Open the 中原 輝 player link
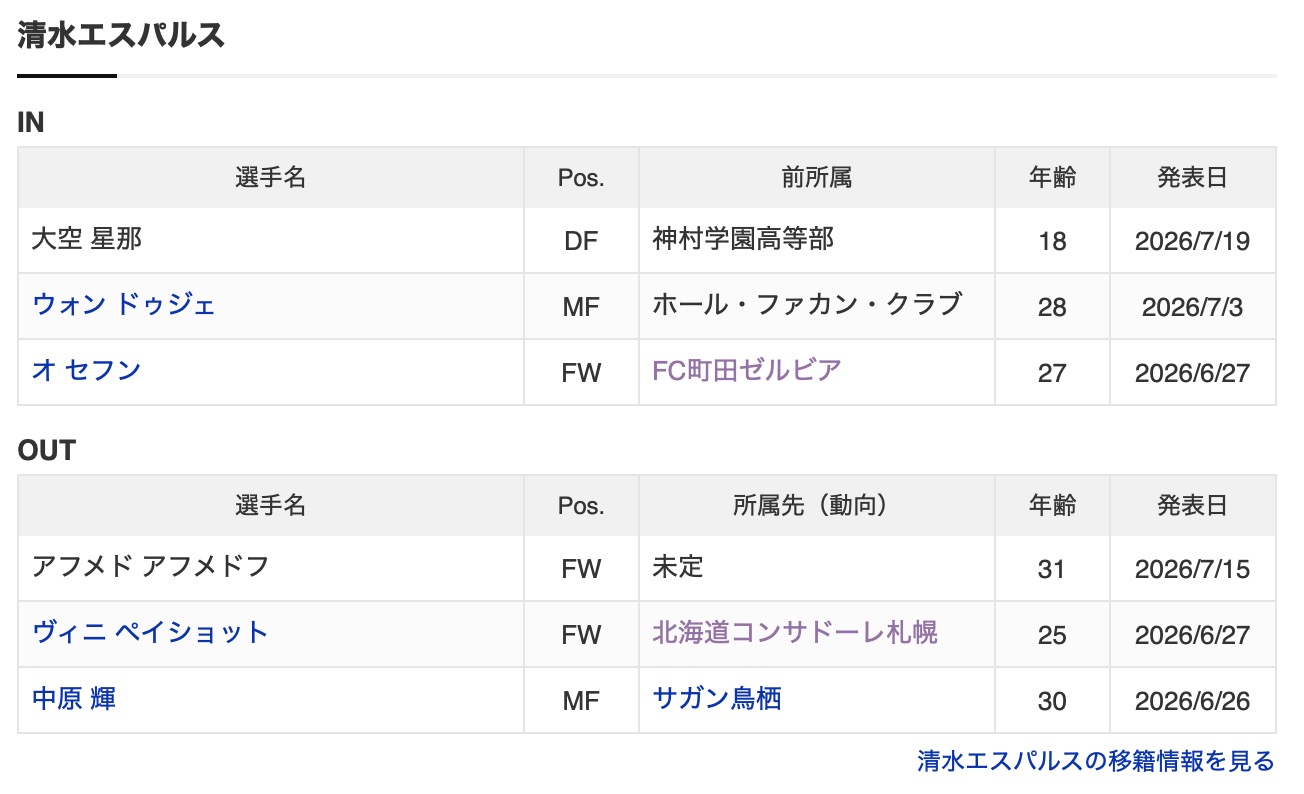Image resolution: width=1304 pixels, height=794 pixels. (x=74, y=698)
